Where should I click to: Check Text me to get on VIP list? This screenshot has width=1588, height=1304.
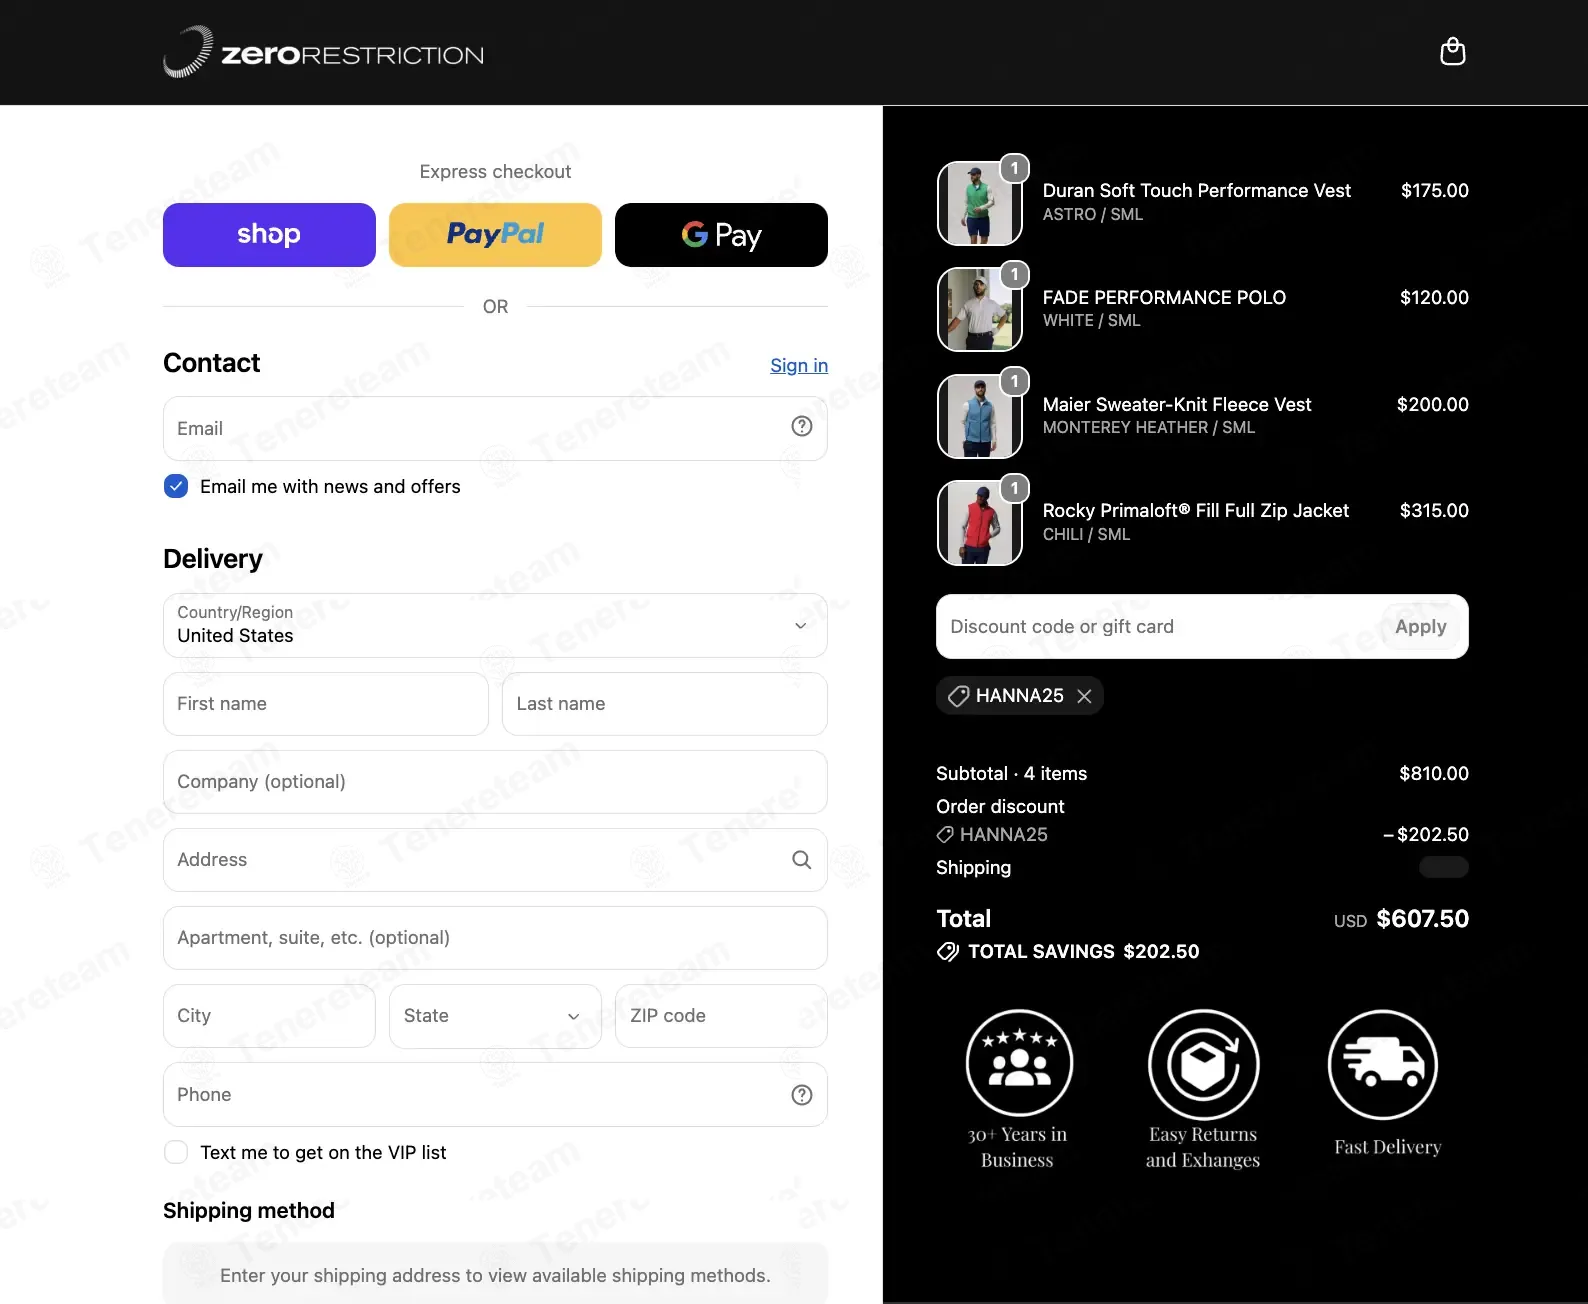pyautogui.click(x=176, y=1152)
